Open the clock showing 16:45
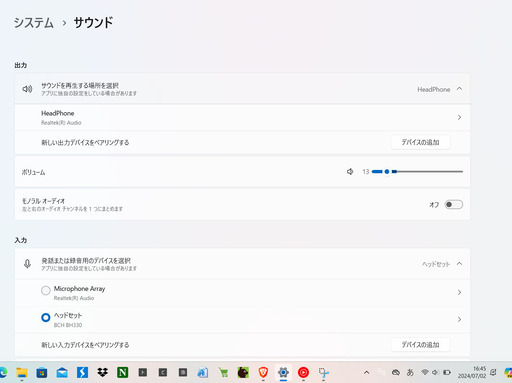Image resolution: width=512 pixels, height=383 pixels. click(472, 372)
